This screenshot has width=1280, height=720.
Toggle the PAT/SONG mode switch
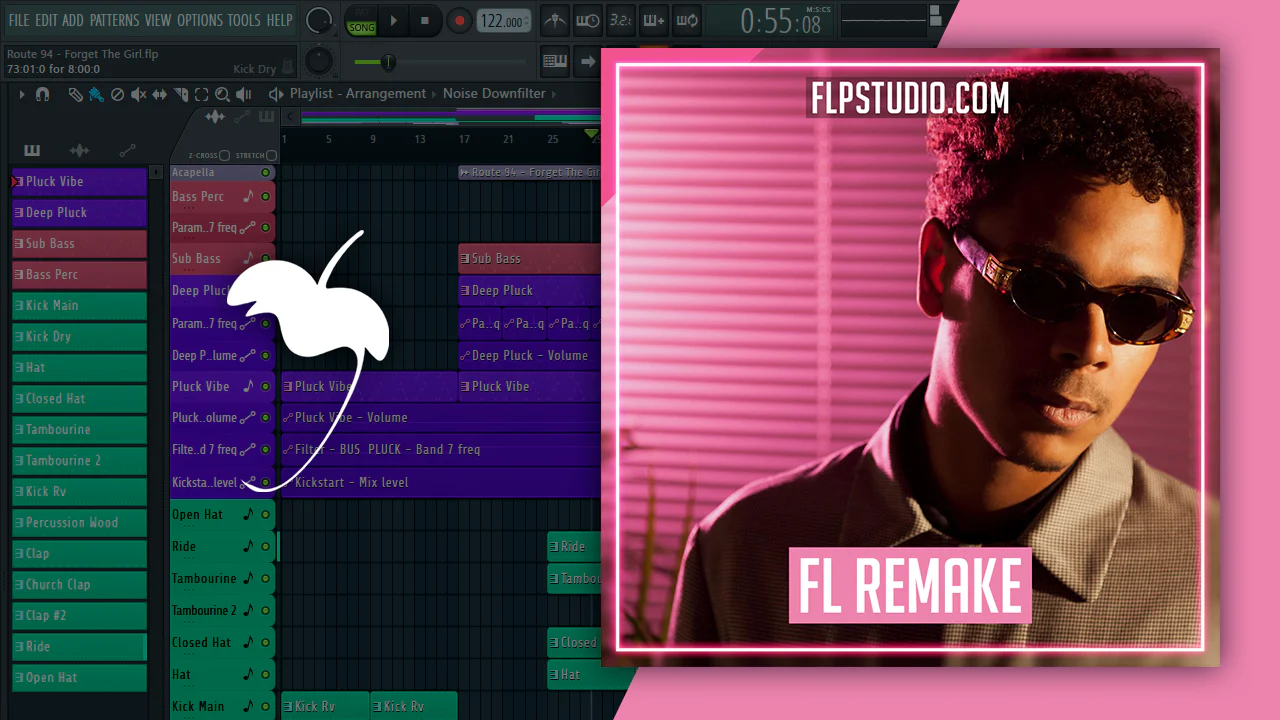pos(361,20)
